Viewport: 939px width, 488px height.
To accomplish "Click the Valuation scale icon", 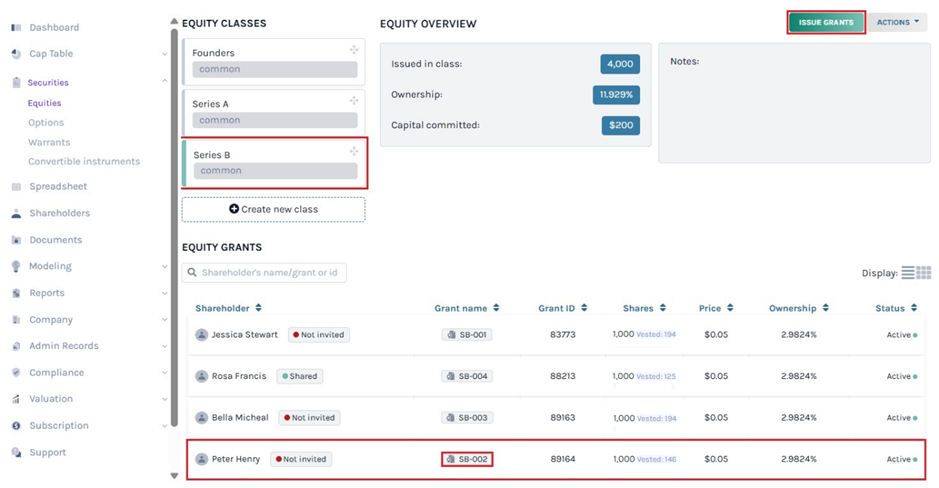I will coord(16,399).
